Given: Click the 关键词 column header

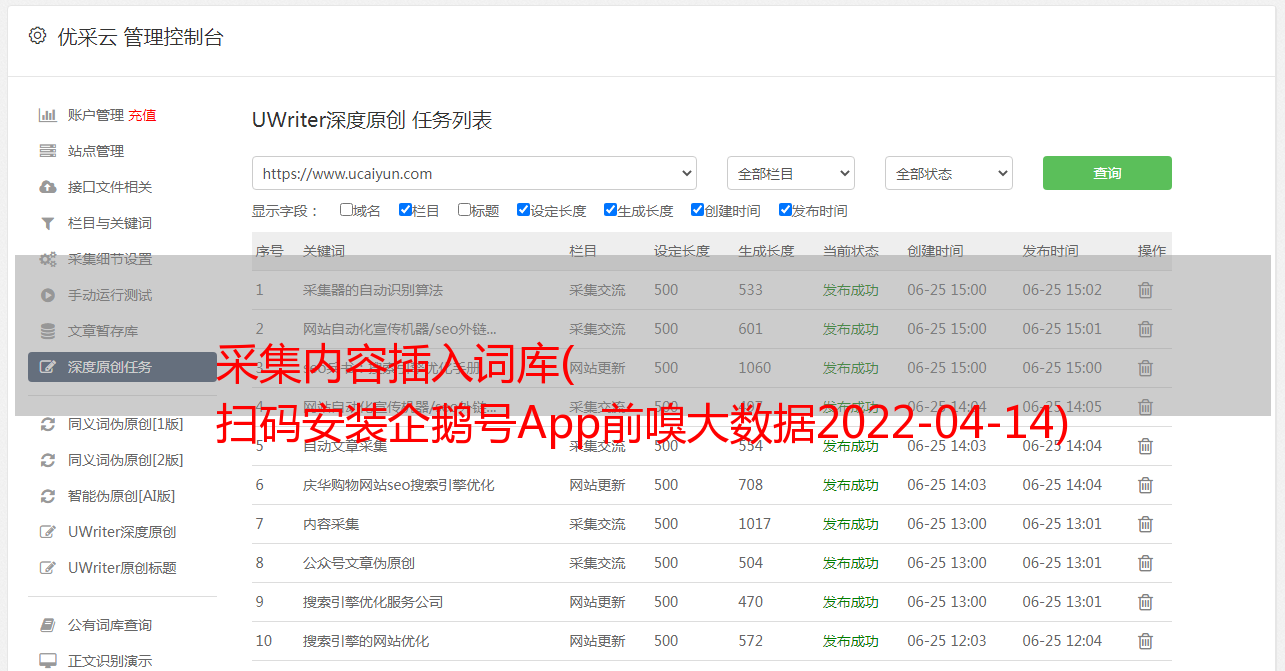Looking at the screenshot, I should [x=324, y=251].
